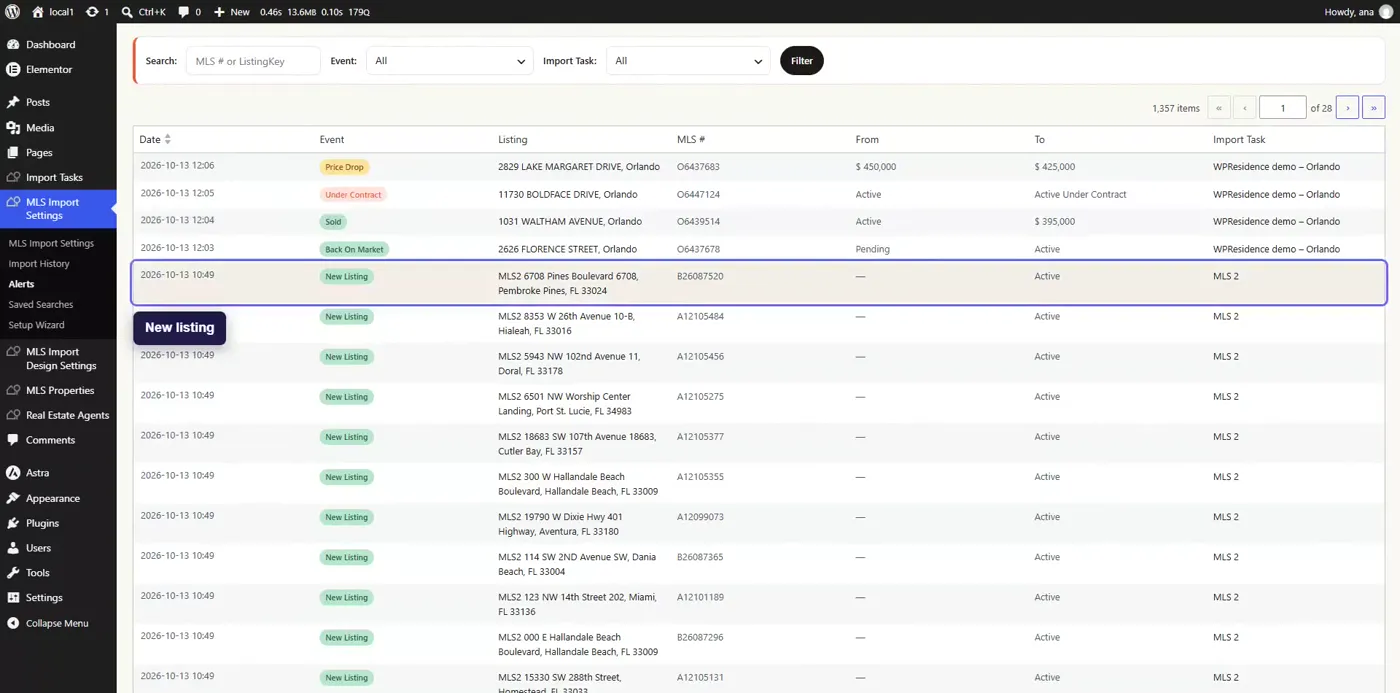Viewport: 1400px width, 693px height.
Task: Click listing 2829 LAKE MARGARET DRIVE, Orlando
Action: point(579,167)
